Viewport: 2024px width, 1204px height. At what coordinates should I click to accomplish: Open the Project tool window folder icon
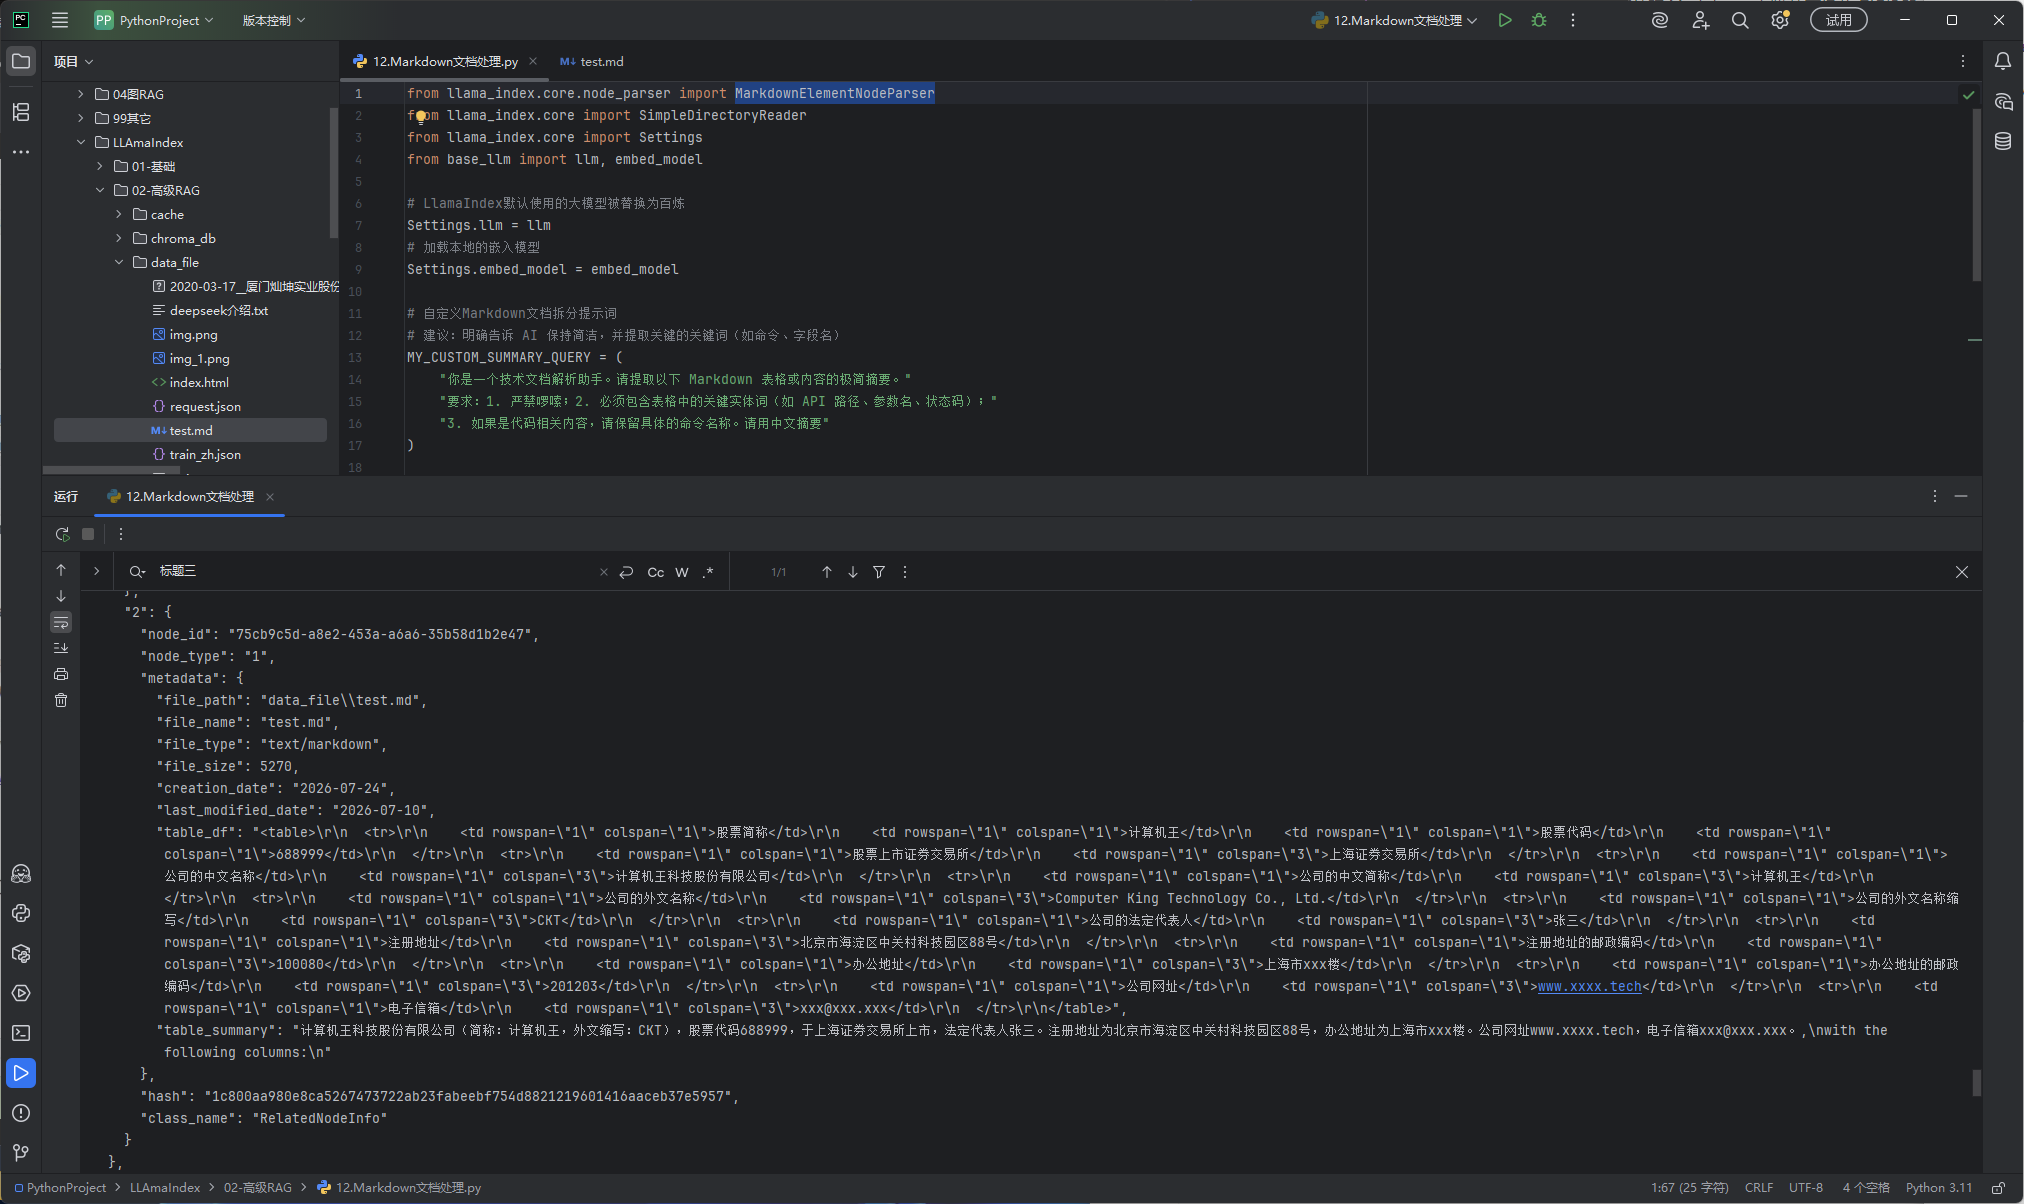[21, 61]
